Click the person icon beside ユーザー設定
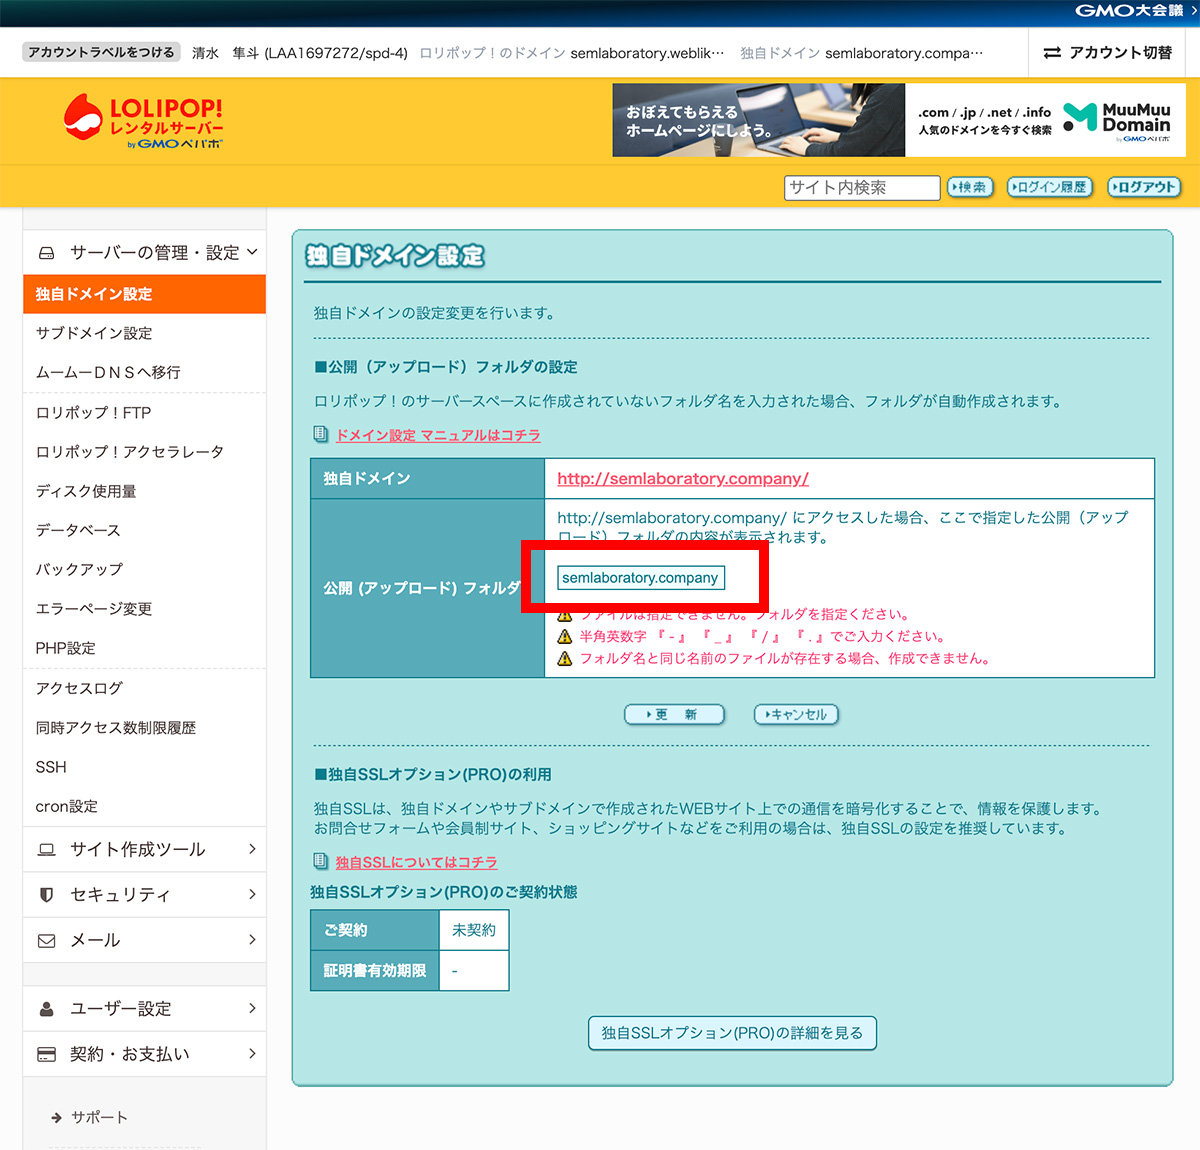This screenshot has height=1150, width=1200. [x=46, y=1008]
